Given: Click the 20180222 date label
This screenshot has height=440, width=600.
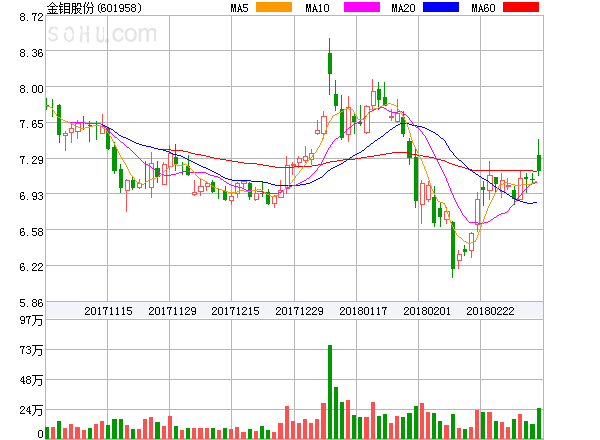Looking at the screenshot, I should point(490,311).
